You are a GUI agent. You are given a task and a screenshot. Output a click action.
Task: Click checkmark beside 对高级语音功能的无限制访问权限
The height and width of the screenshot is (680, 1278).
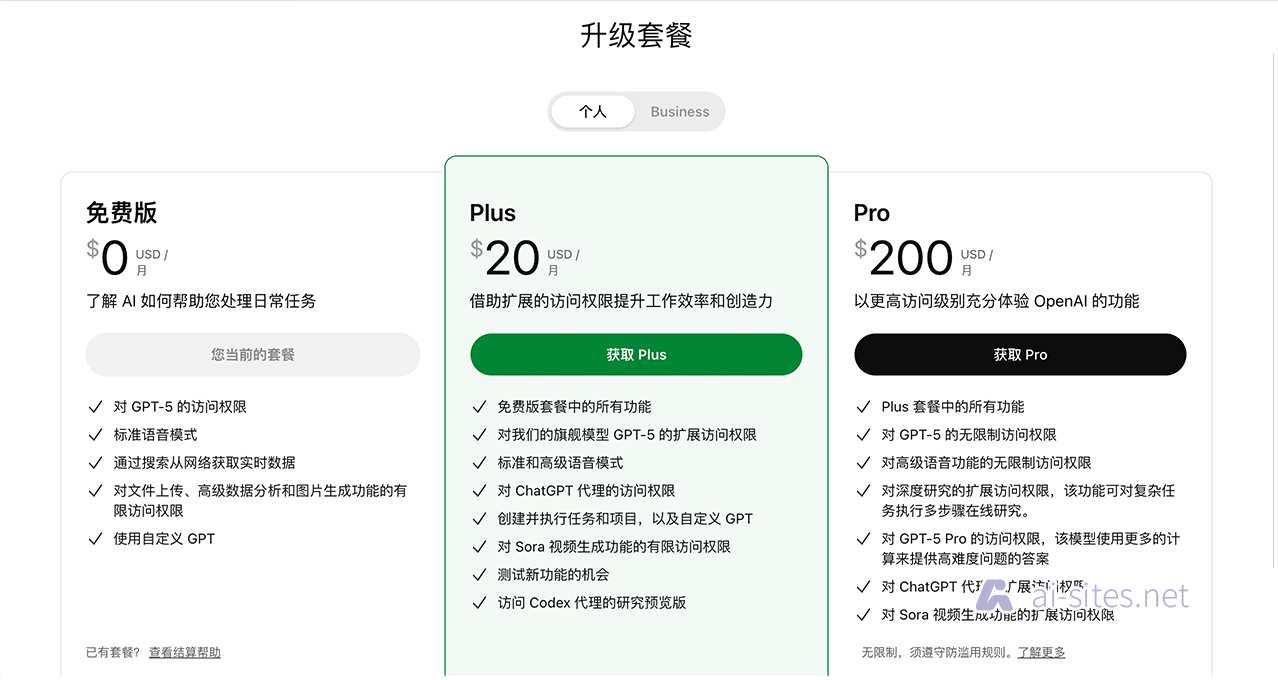point(863,463)
